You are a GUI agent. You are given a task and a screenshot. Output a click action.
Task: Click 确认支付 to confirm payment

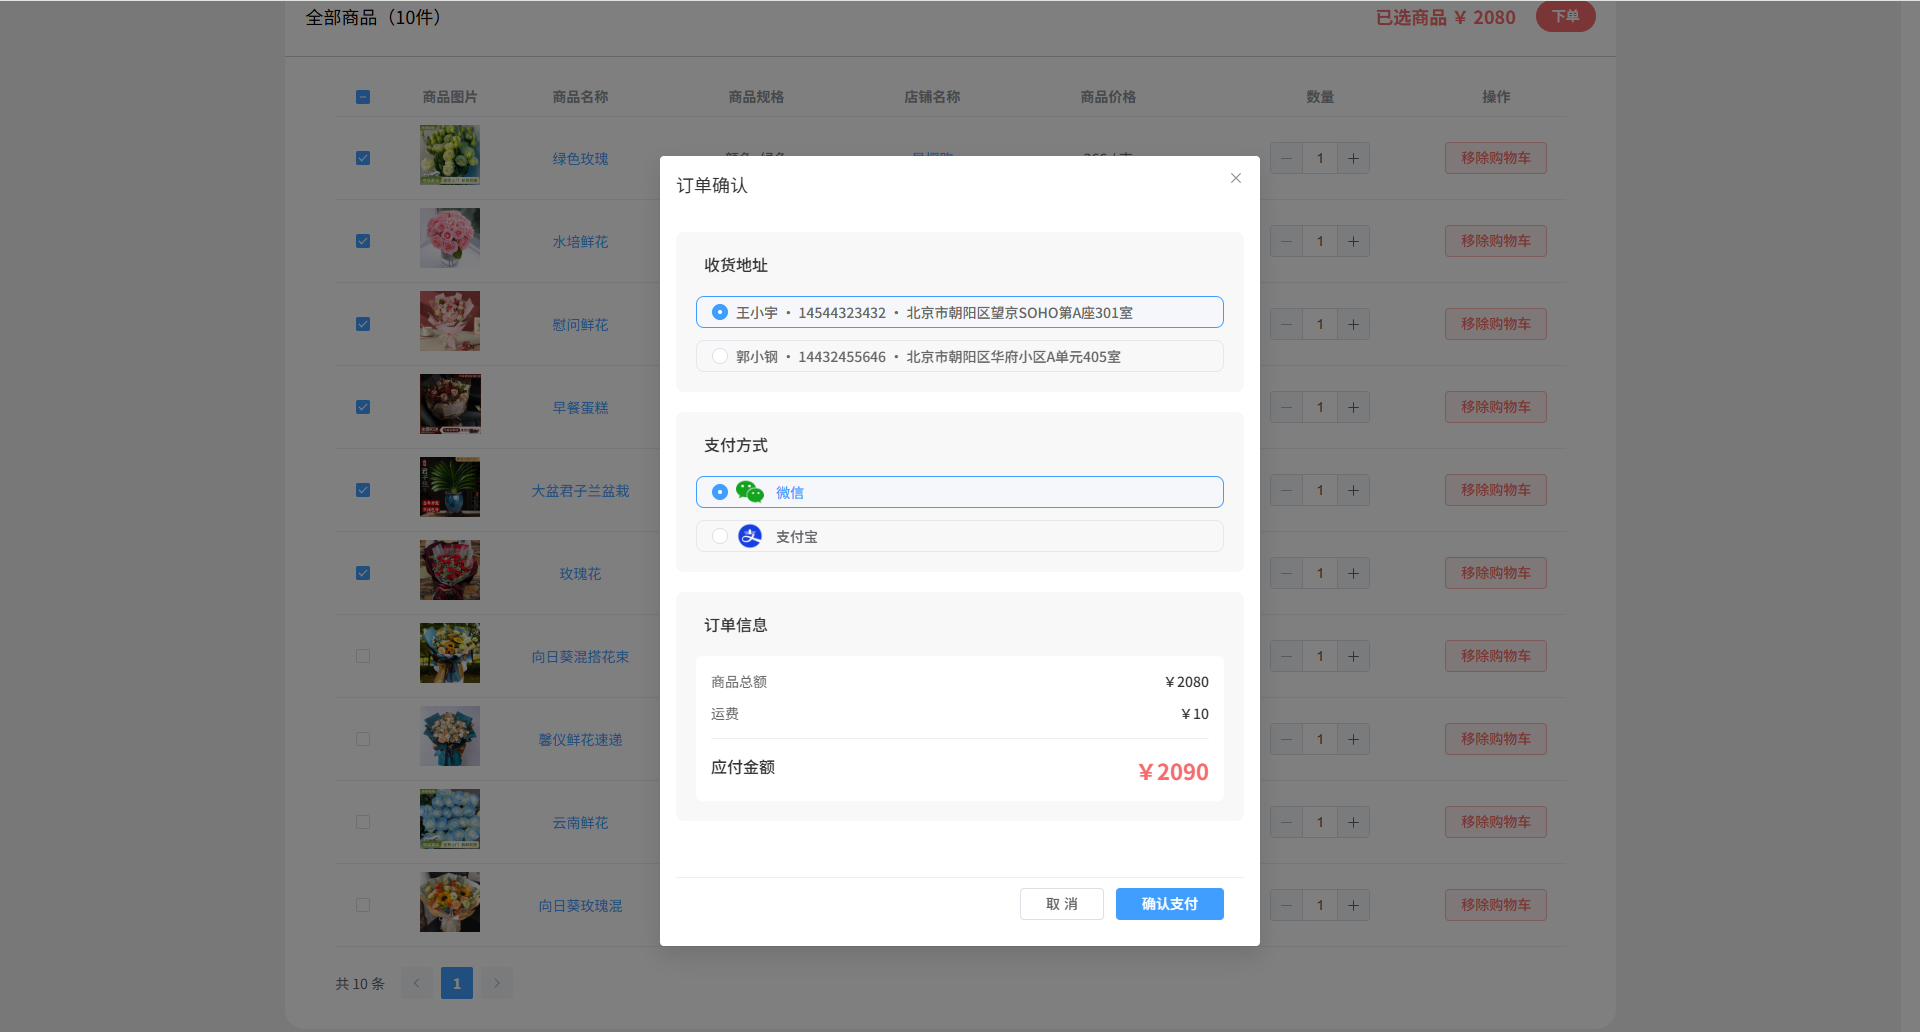1169,904
